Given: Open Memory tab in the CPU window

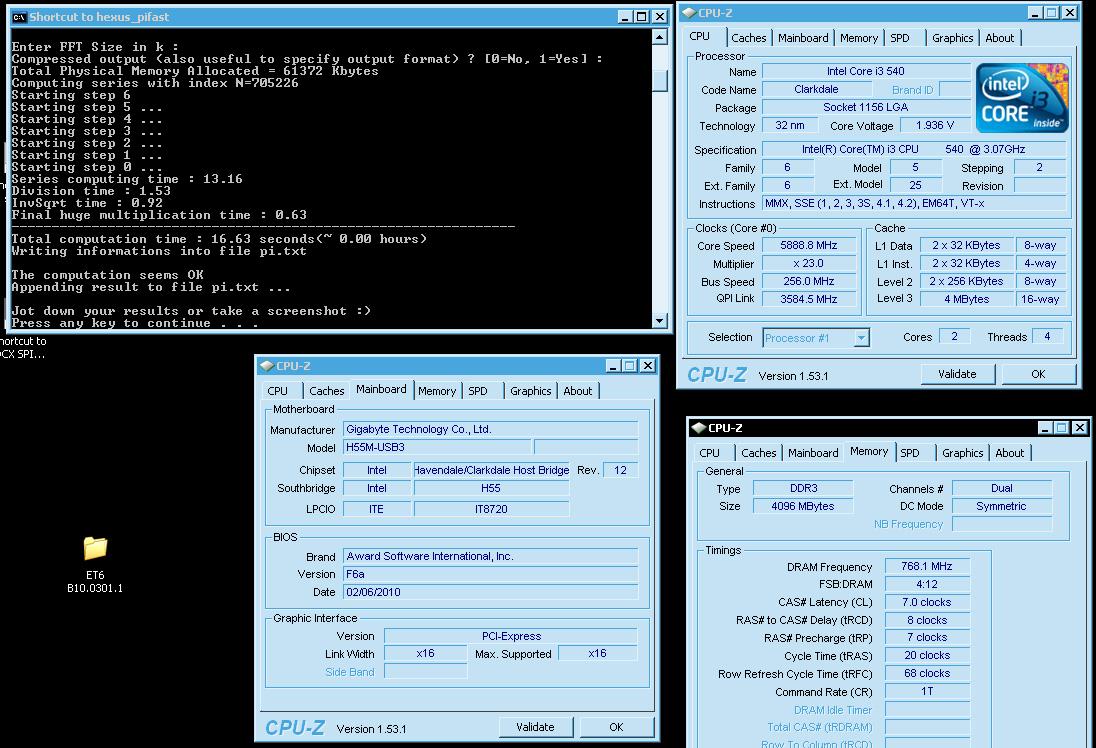Looking at the screenshot, I should click(x=859, y=38).
